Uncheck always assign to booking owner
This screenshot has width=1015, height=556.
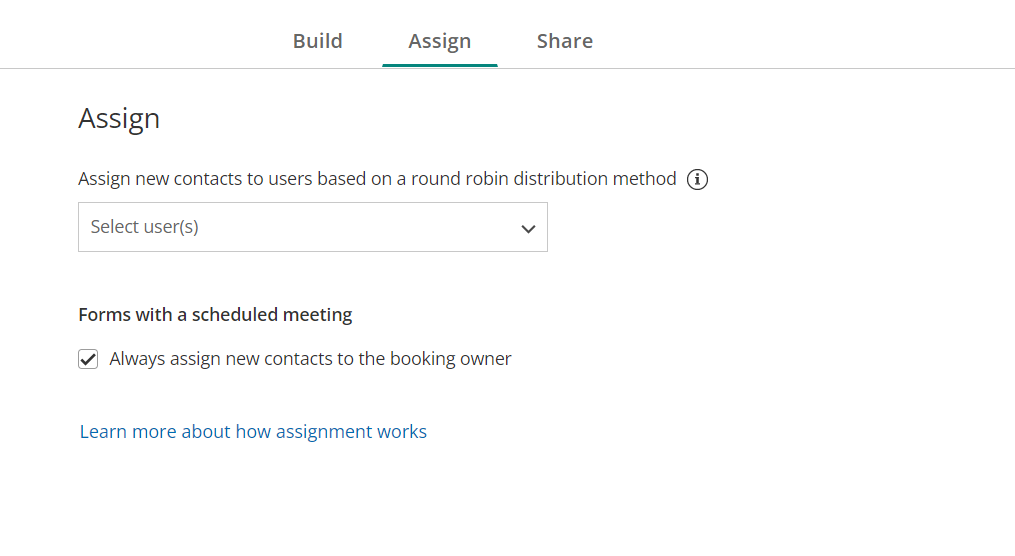point(88,359)
